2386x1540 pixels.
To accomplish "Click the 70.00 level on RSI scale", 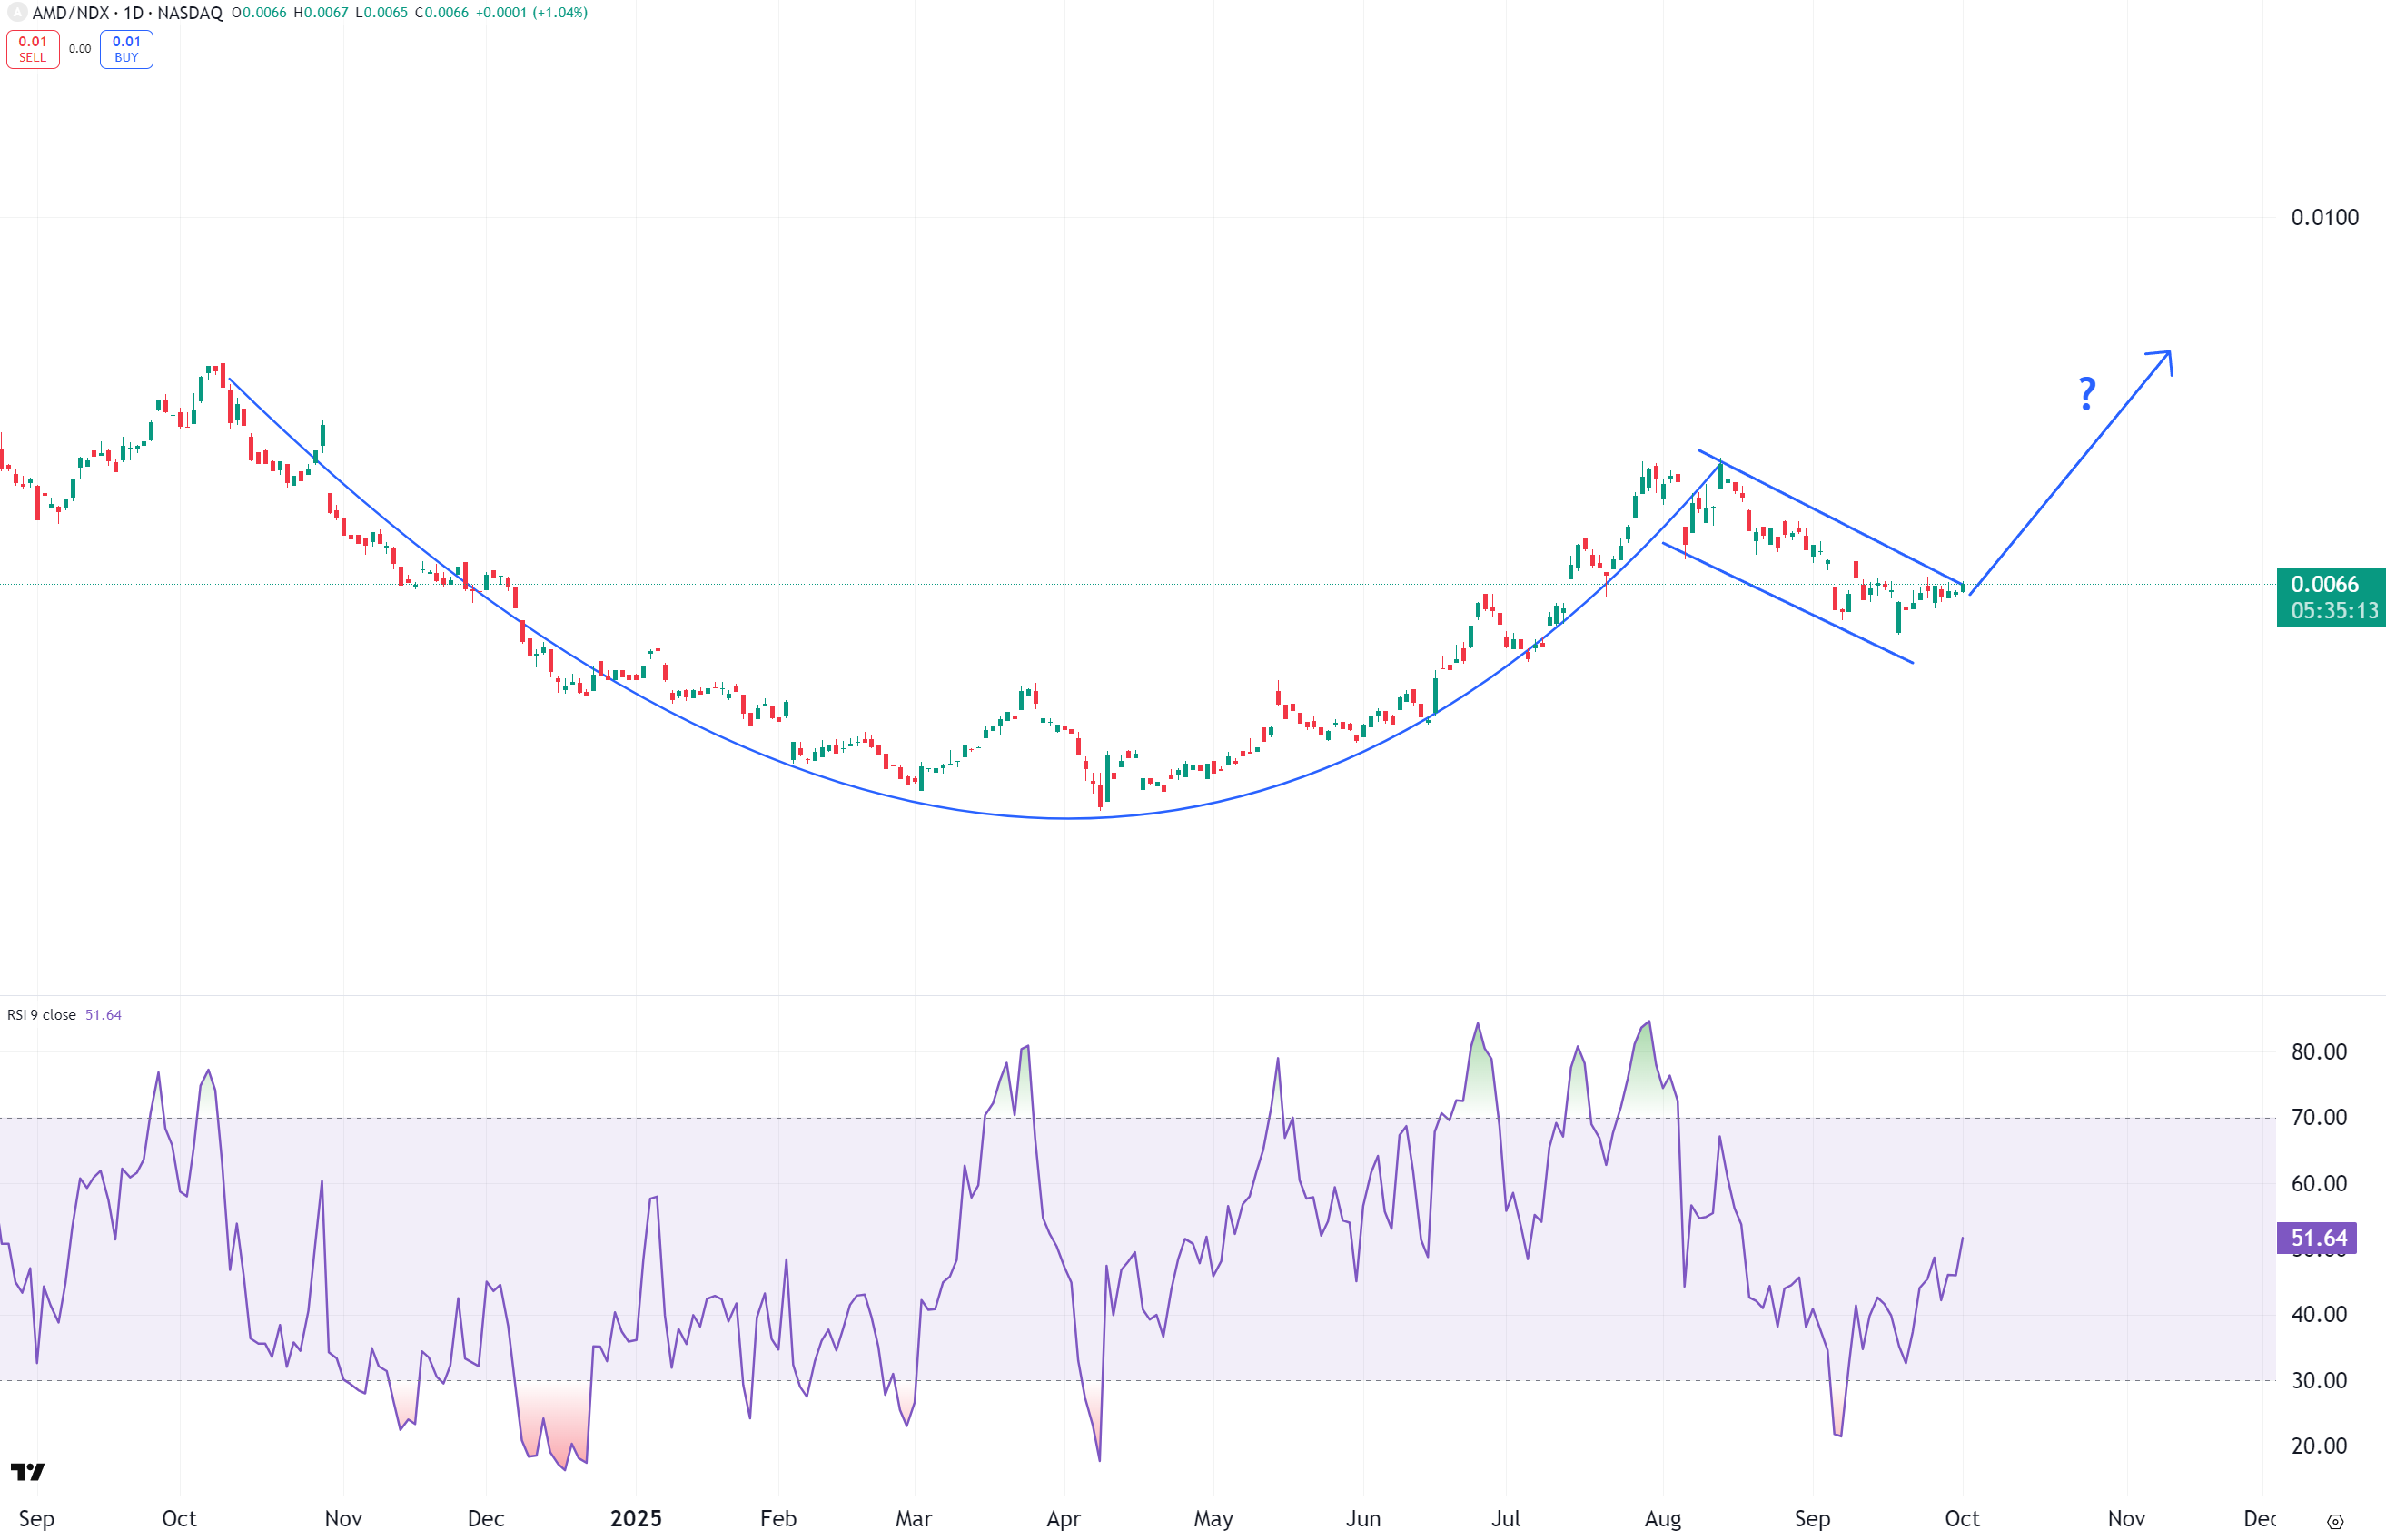I will 2318,1117.
